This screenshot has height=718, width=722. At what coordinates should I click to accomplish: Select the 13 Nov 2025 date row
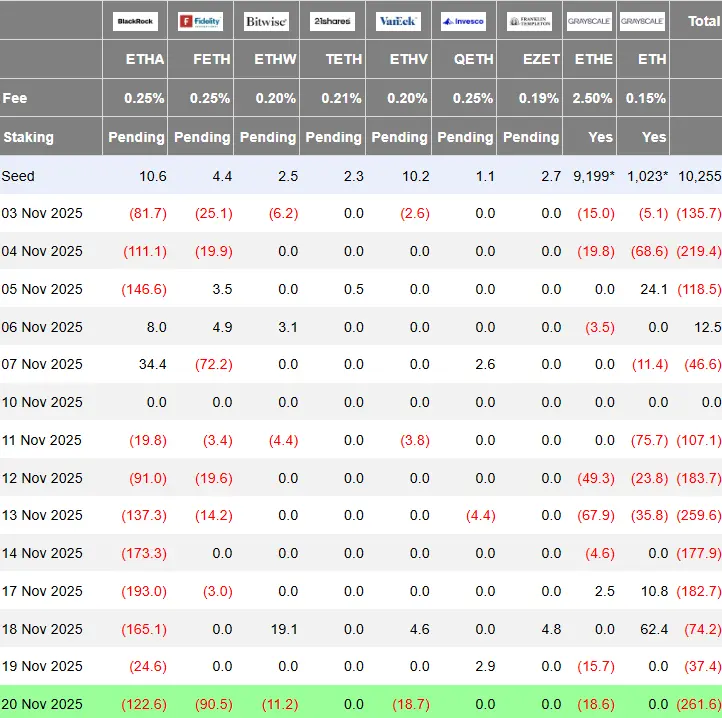click(361, 515)
